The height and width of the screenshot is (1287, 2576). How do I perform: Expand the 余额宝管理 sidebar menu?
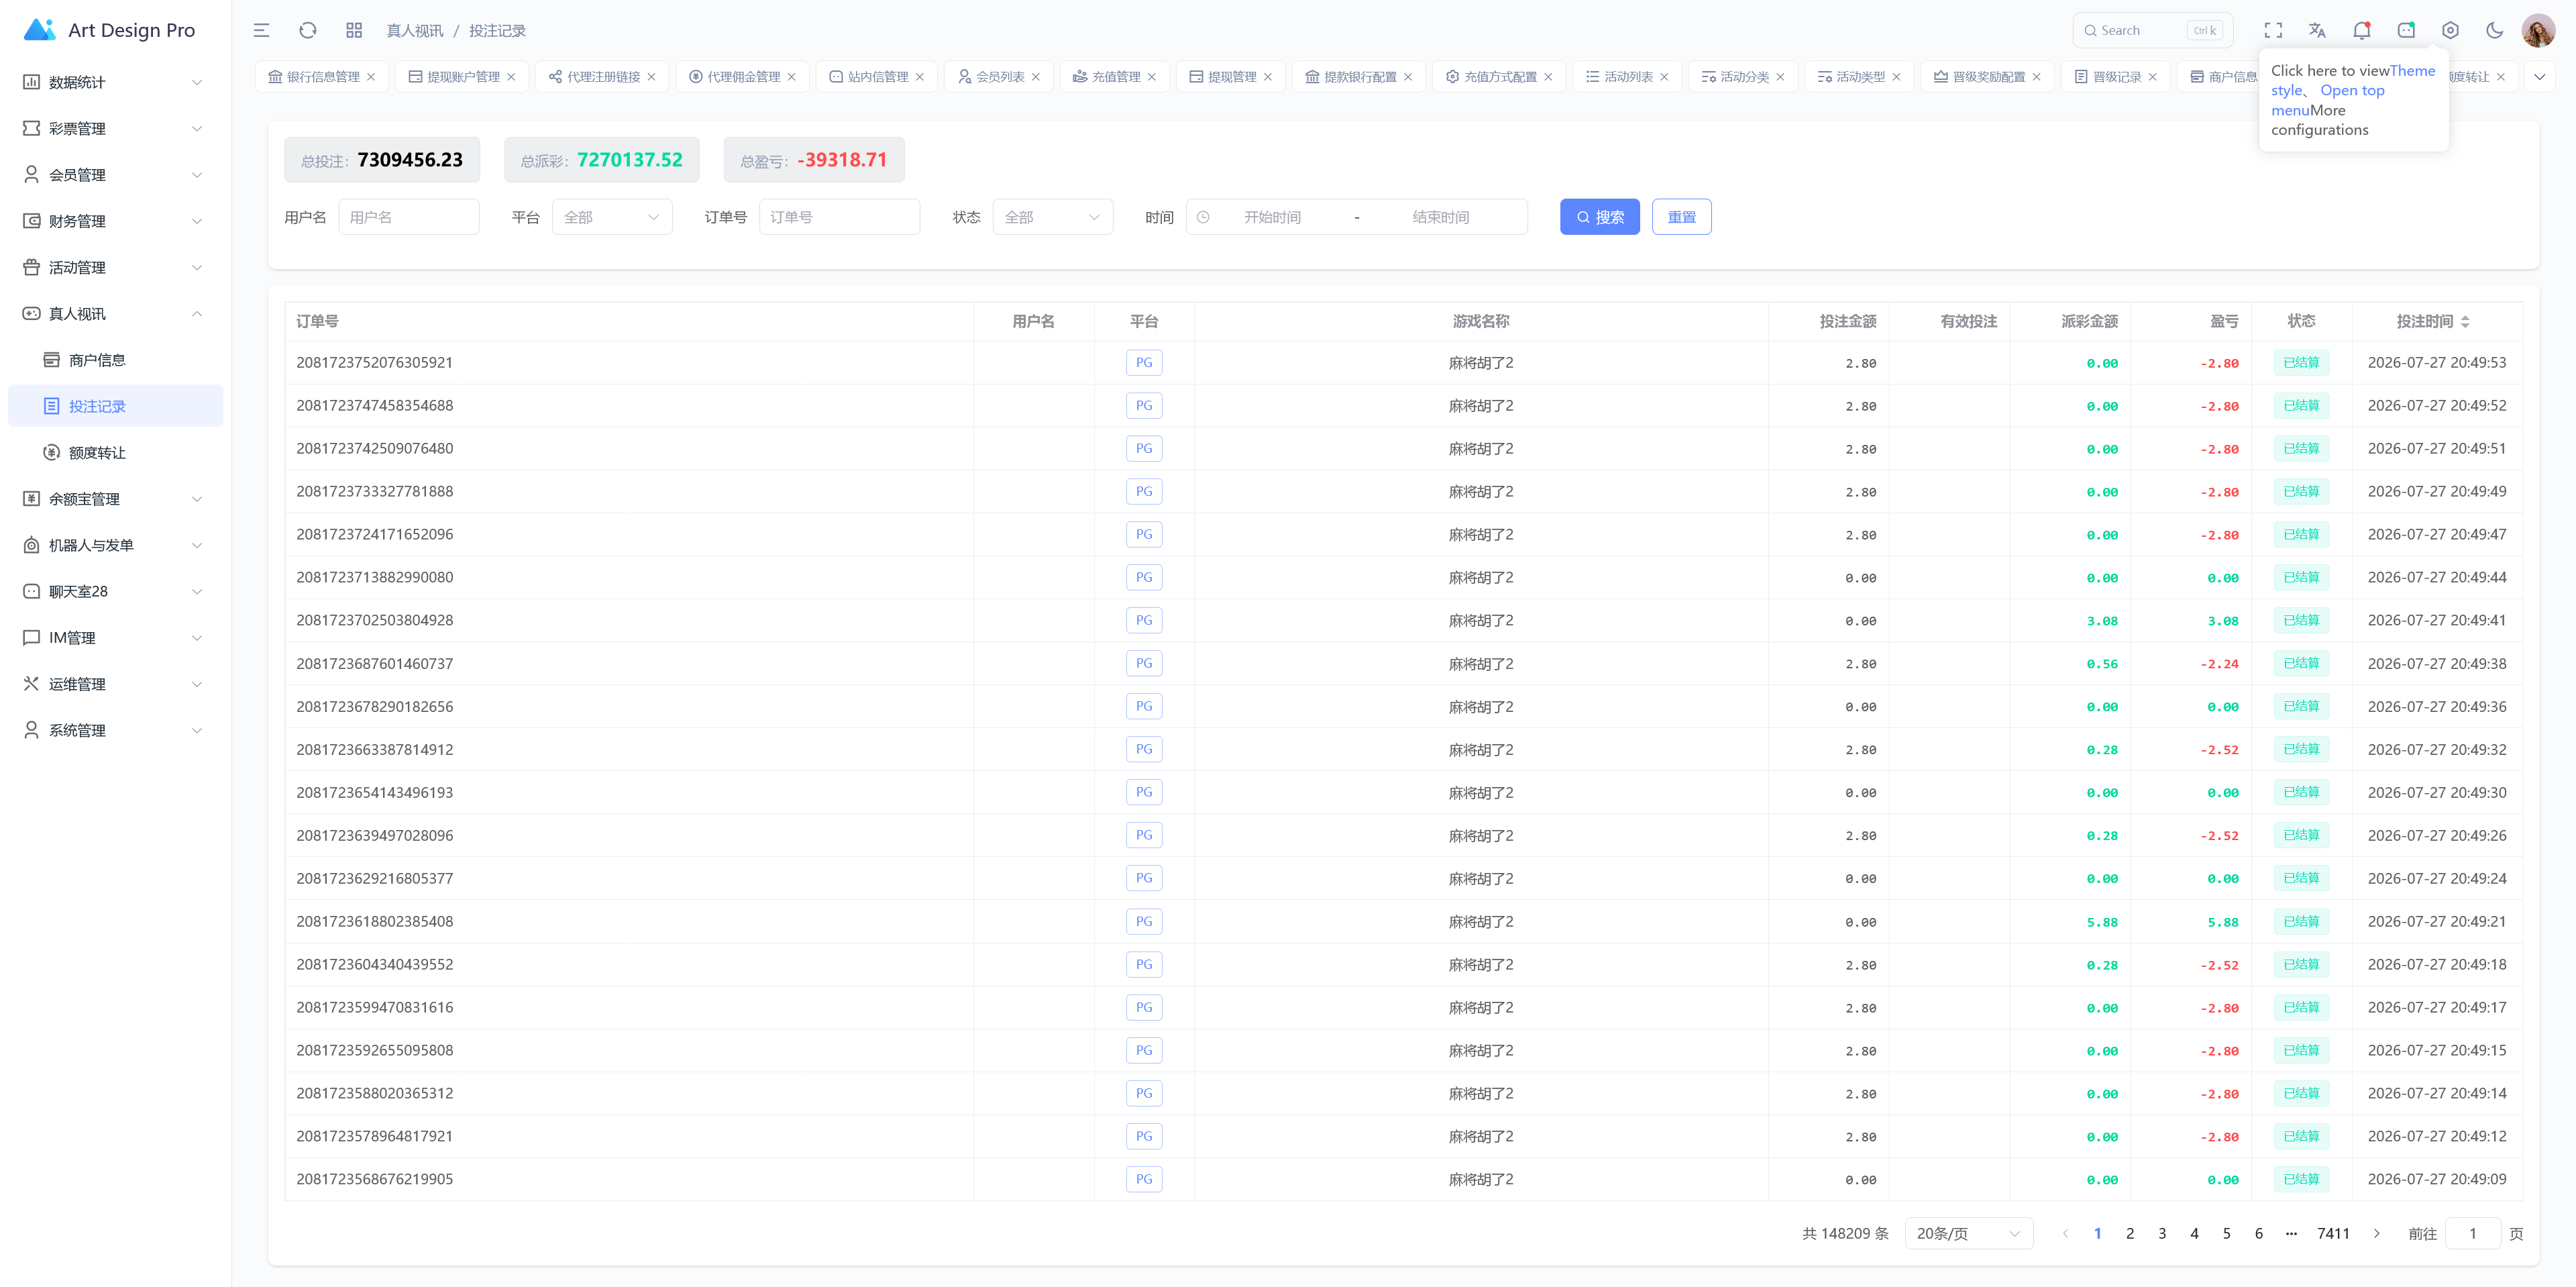(116, 499)
